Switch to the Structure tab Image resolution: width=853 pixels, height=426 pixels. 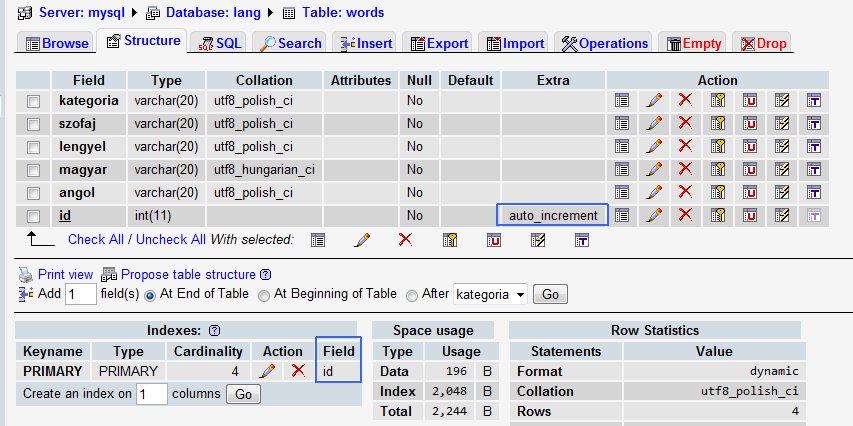pyautogui.click(x=144, y=41)
